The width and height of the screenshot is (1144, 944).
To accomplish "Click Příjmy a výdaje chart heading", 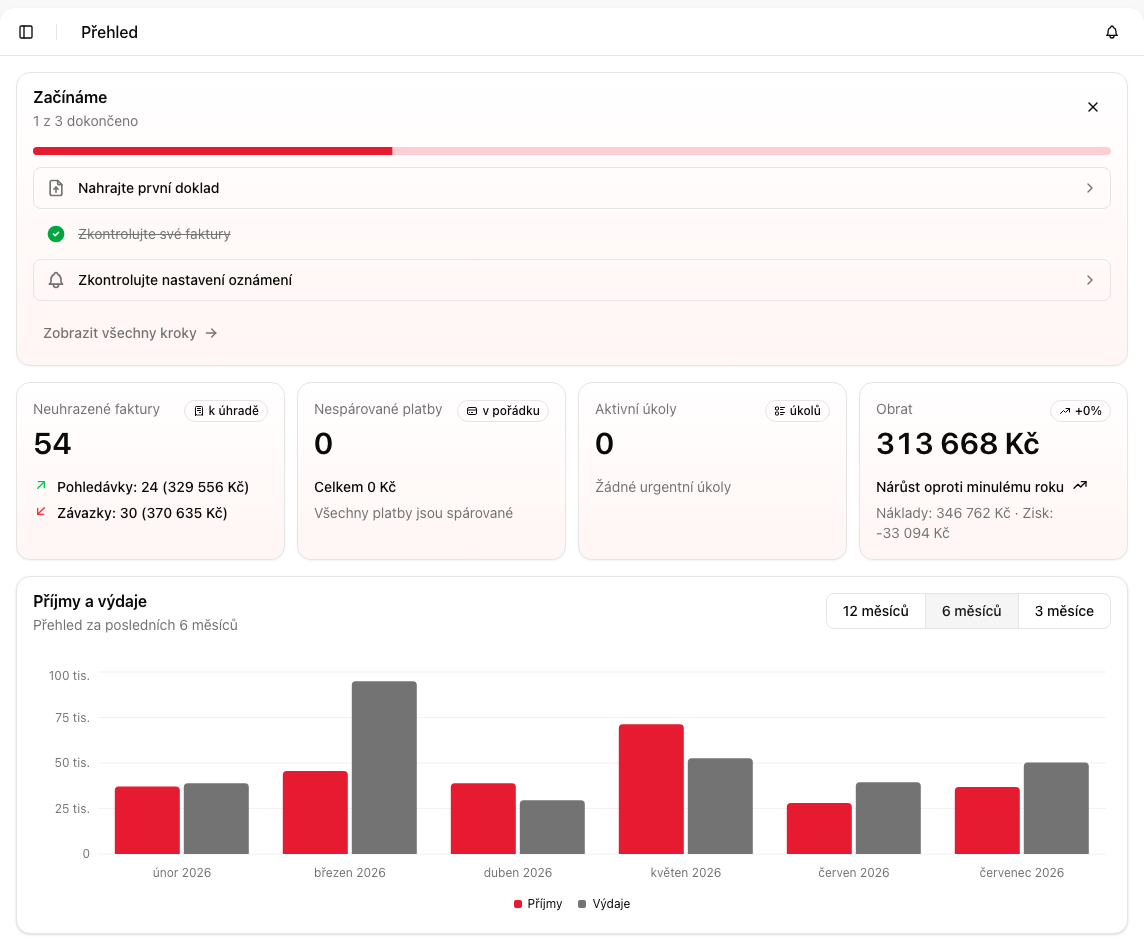I will pyautogui.click(x=90, y=601).
